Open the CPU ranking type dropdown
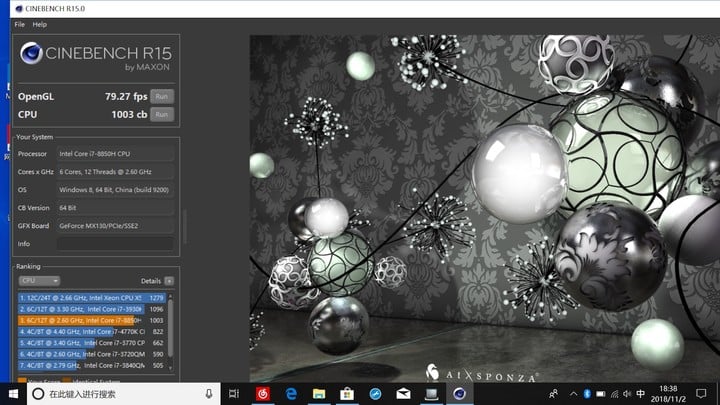 coord(39,281)
